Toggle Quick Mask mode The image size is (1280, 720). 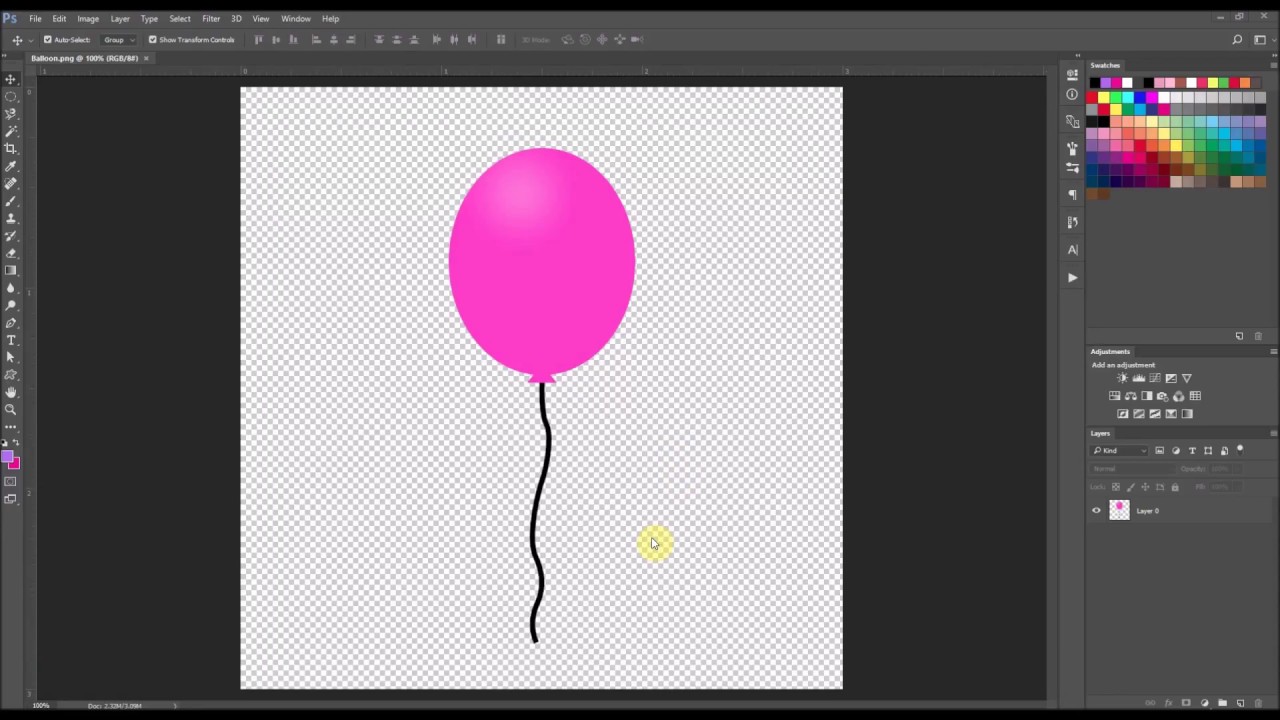click(x=11, y=482)
